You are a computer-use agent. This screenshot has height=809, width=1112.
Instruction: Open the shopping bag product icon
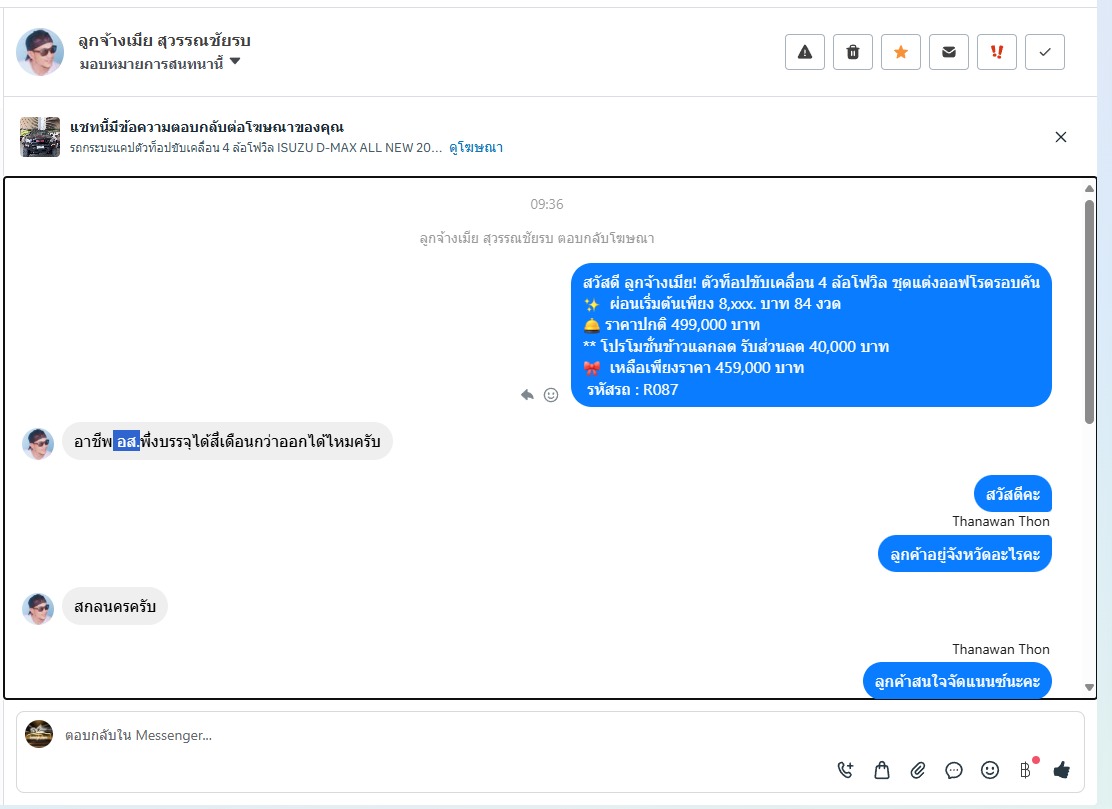pos(882,770)
